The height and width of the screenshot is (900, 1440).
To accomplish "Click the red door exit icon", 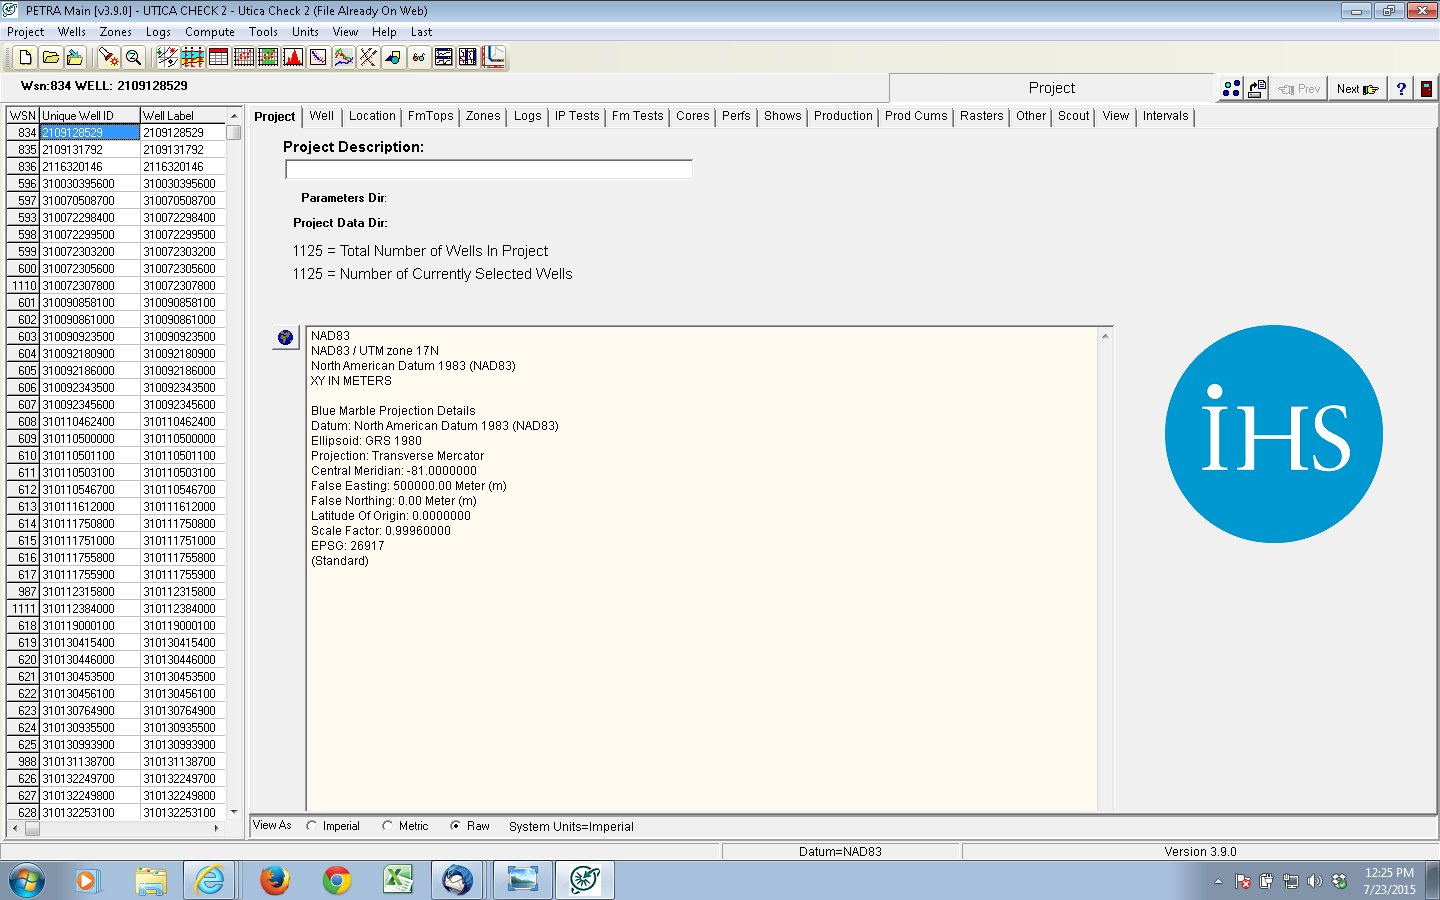I will click(1426, 89).
